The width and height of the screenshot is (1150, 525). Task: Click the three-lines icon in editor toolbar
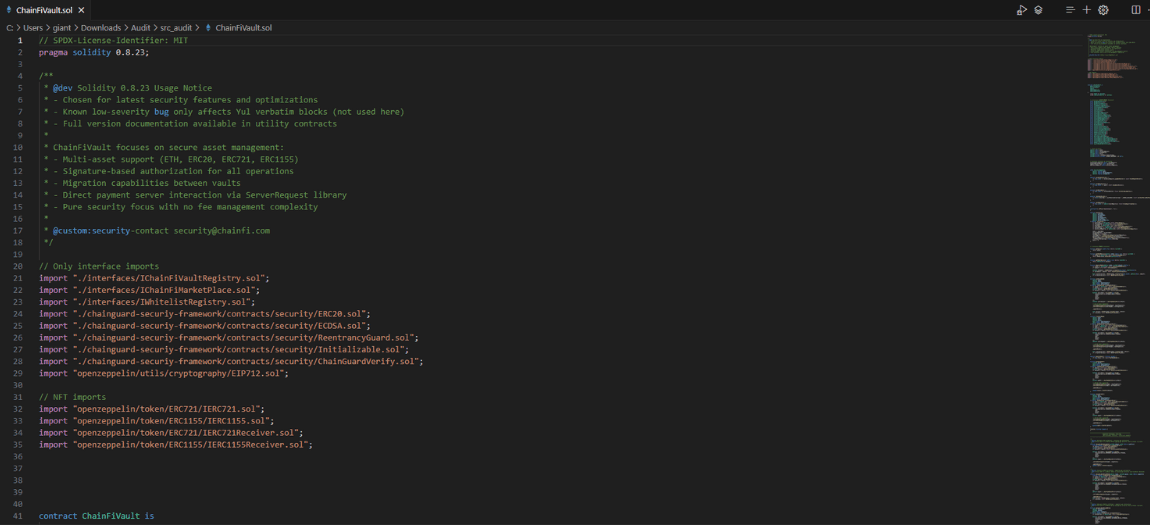coord(1070,10)
